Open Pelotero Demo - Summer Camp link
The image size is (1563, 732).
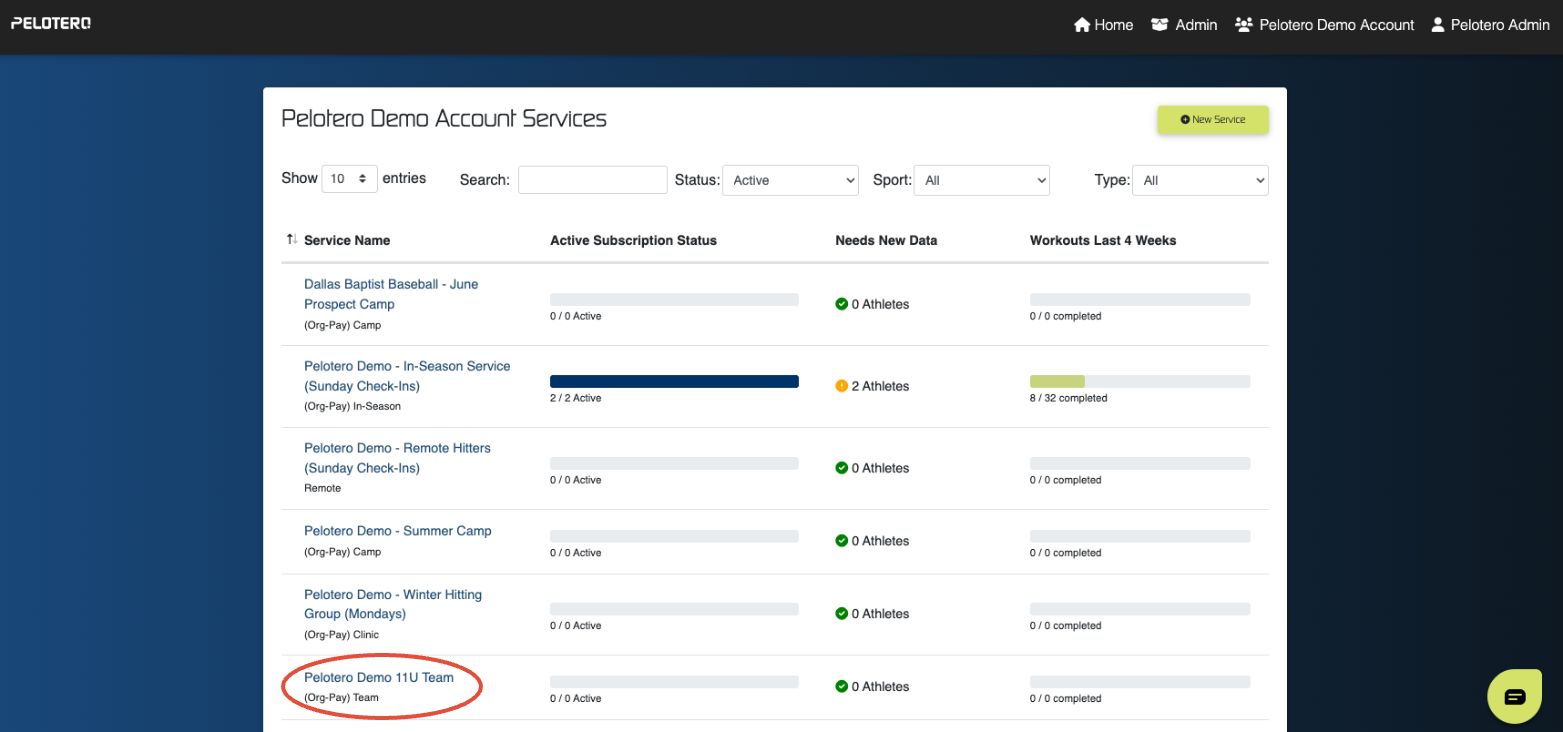click(398, 531)
